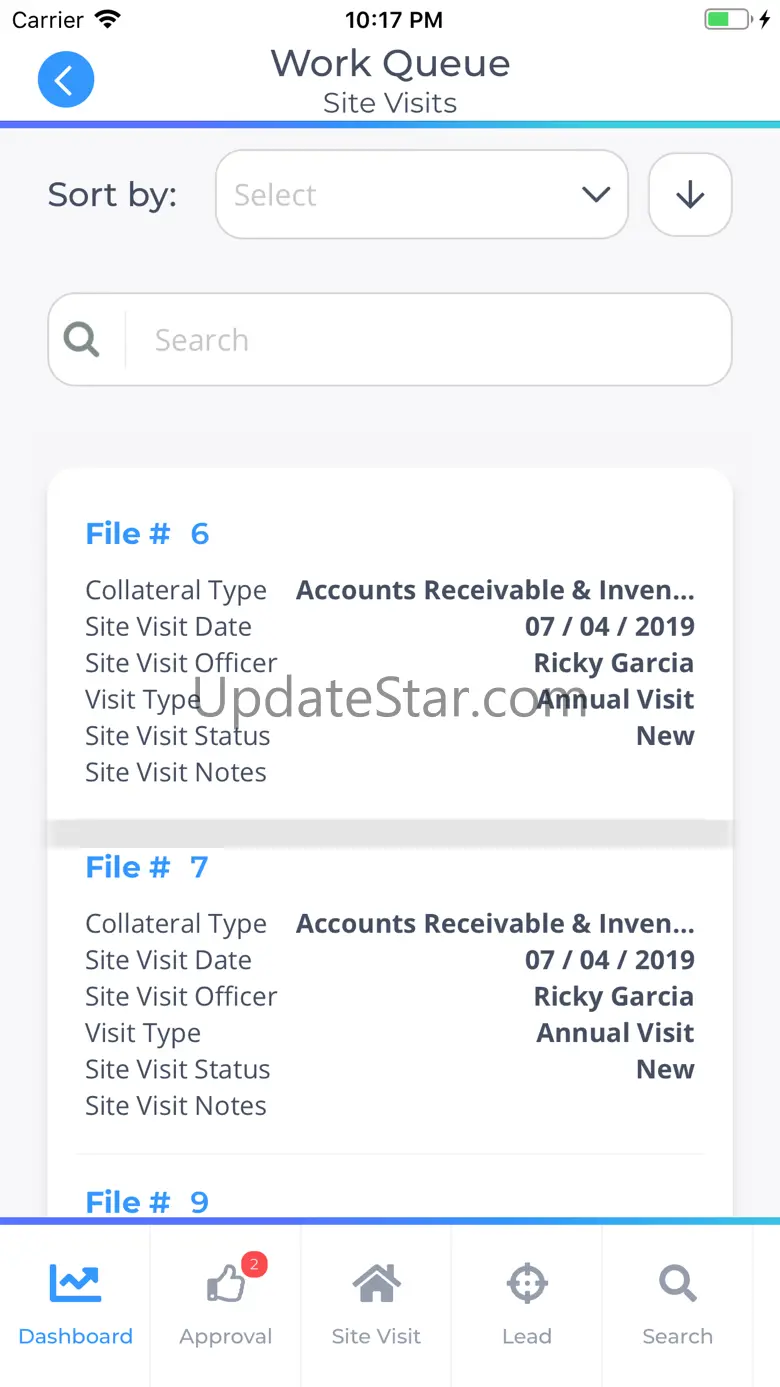Image resolution: width=780 pixels, height=1387 pixels.
Task: Tap the battery indicator in status bar
Action: pos(727,19)
